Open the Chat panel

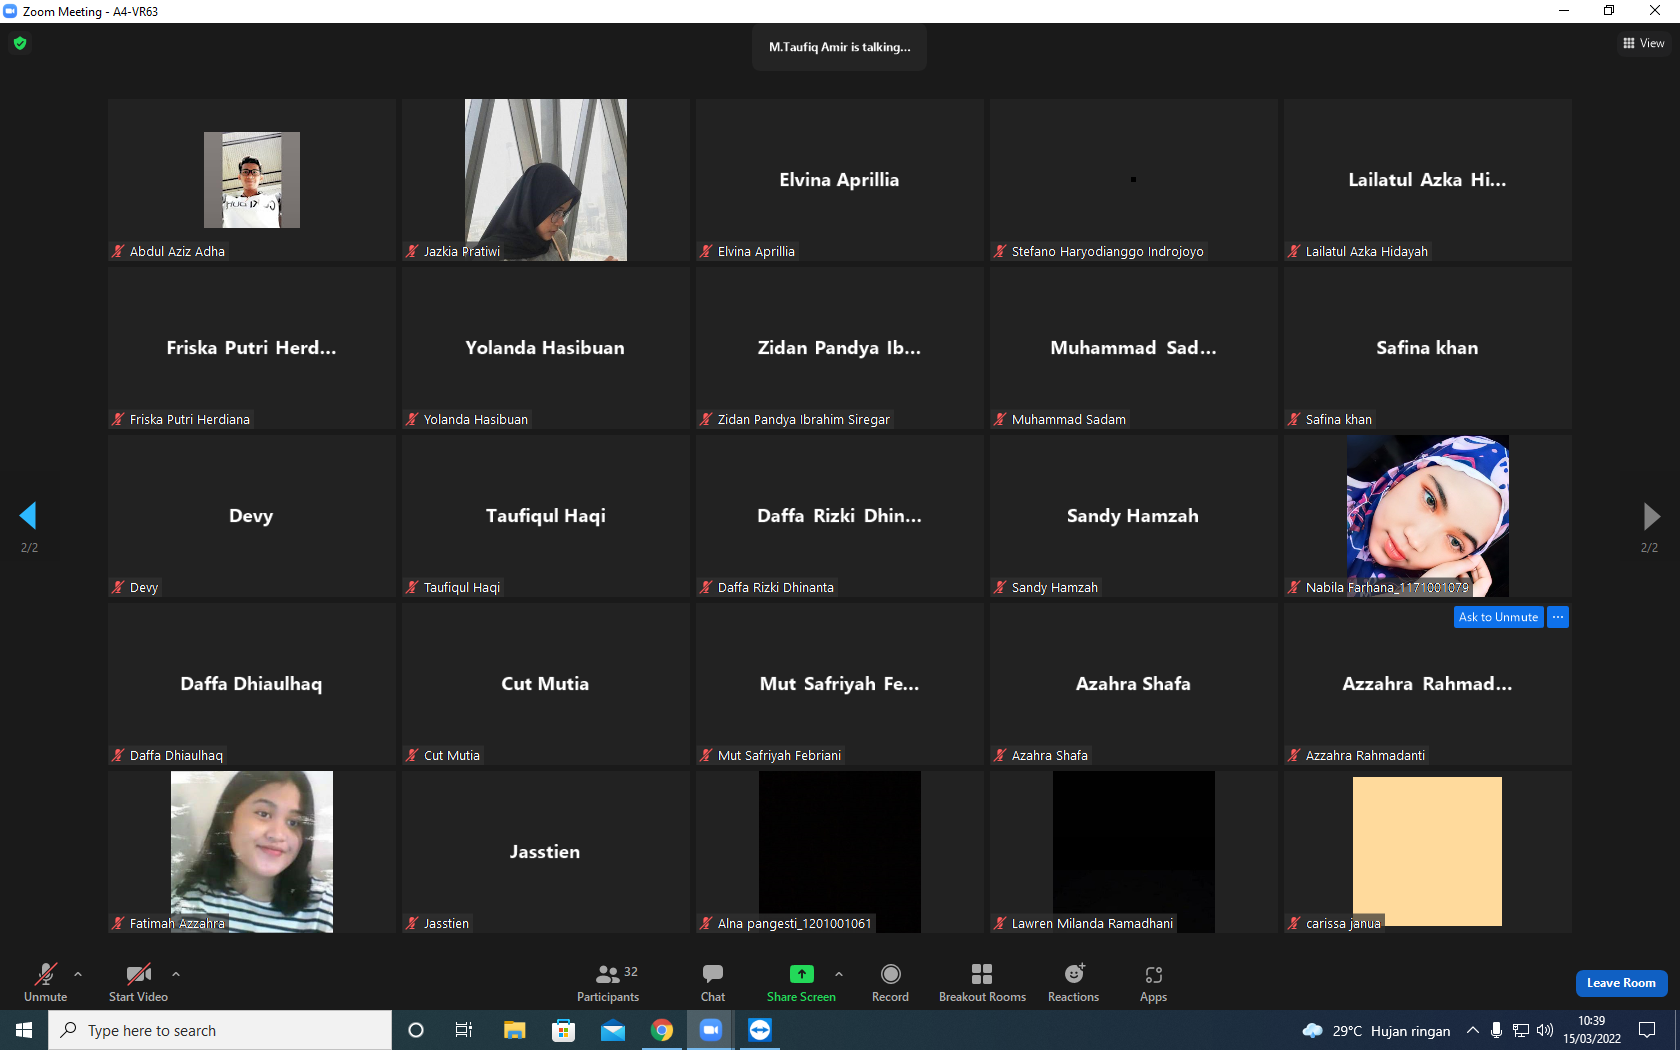click(x=713, y=983)
